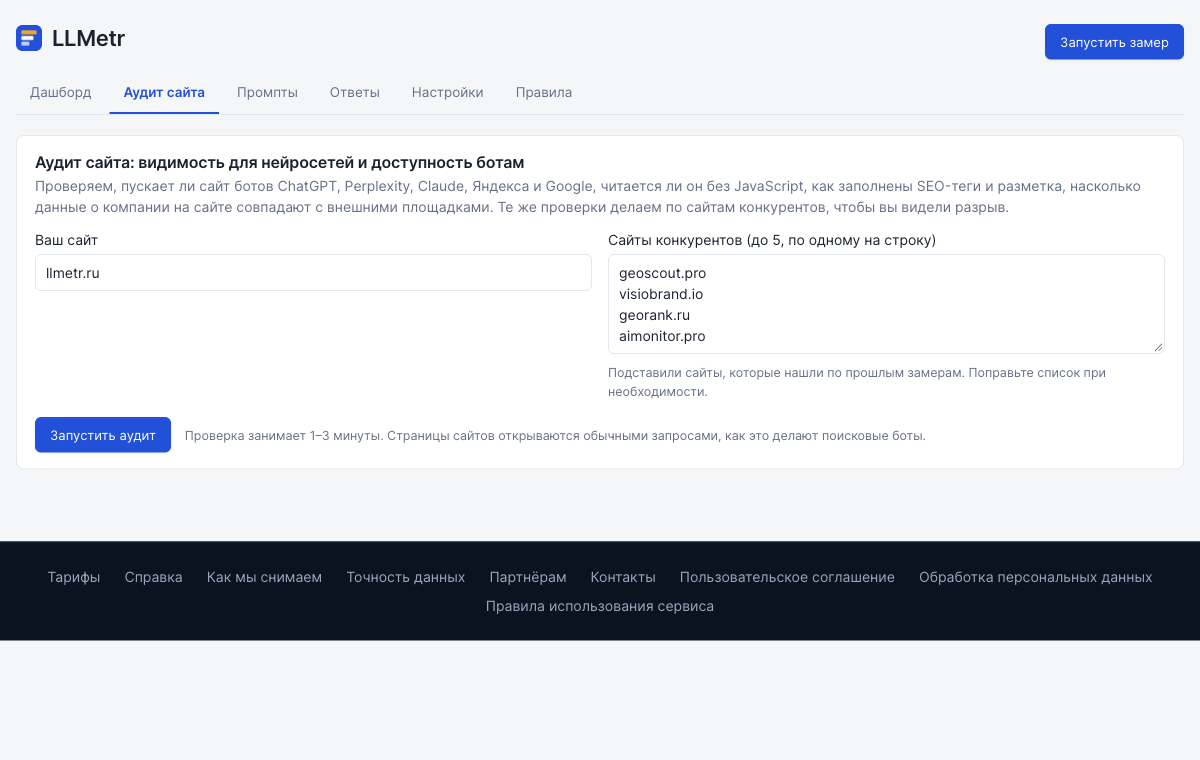
Task: Open Справка in the footer
Action: click(154, 577)
